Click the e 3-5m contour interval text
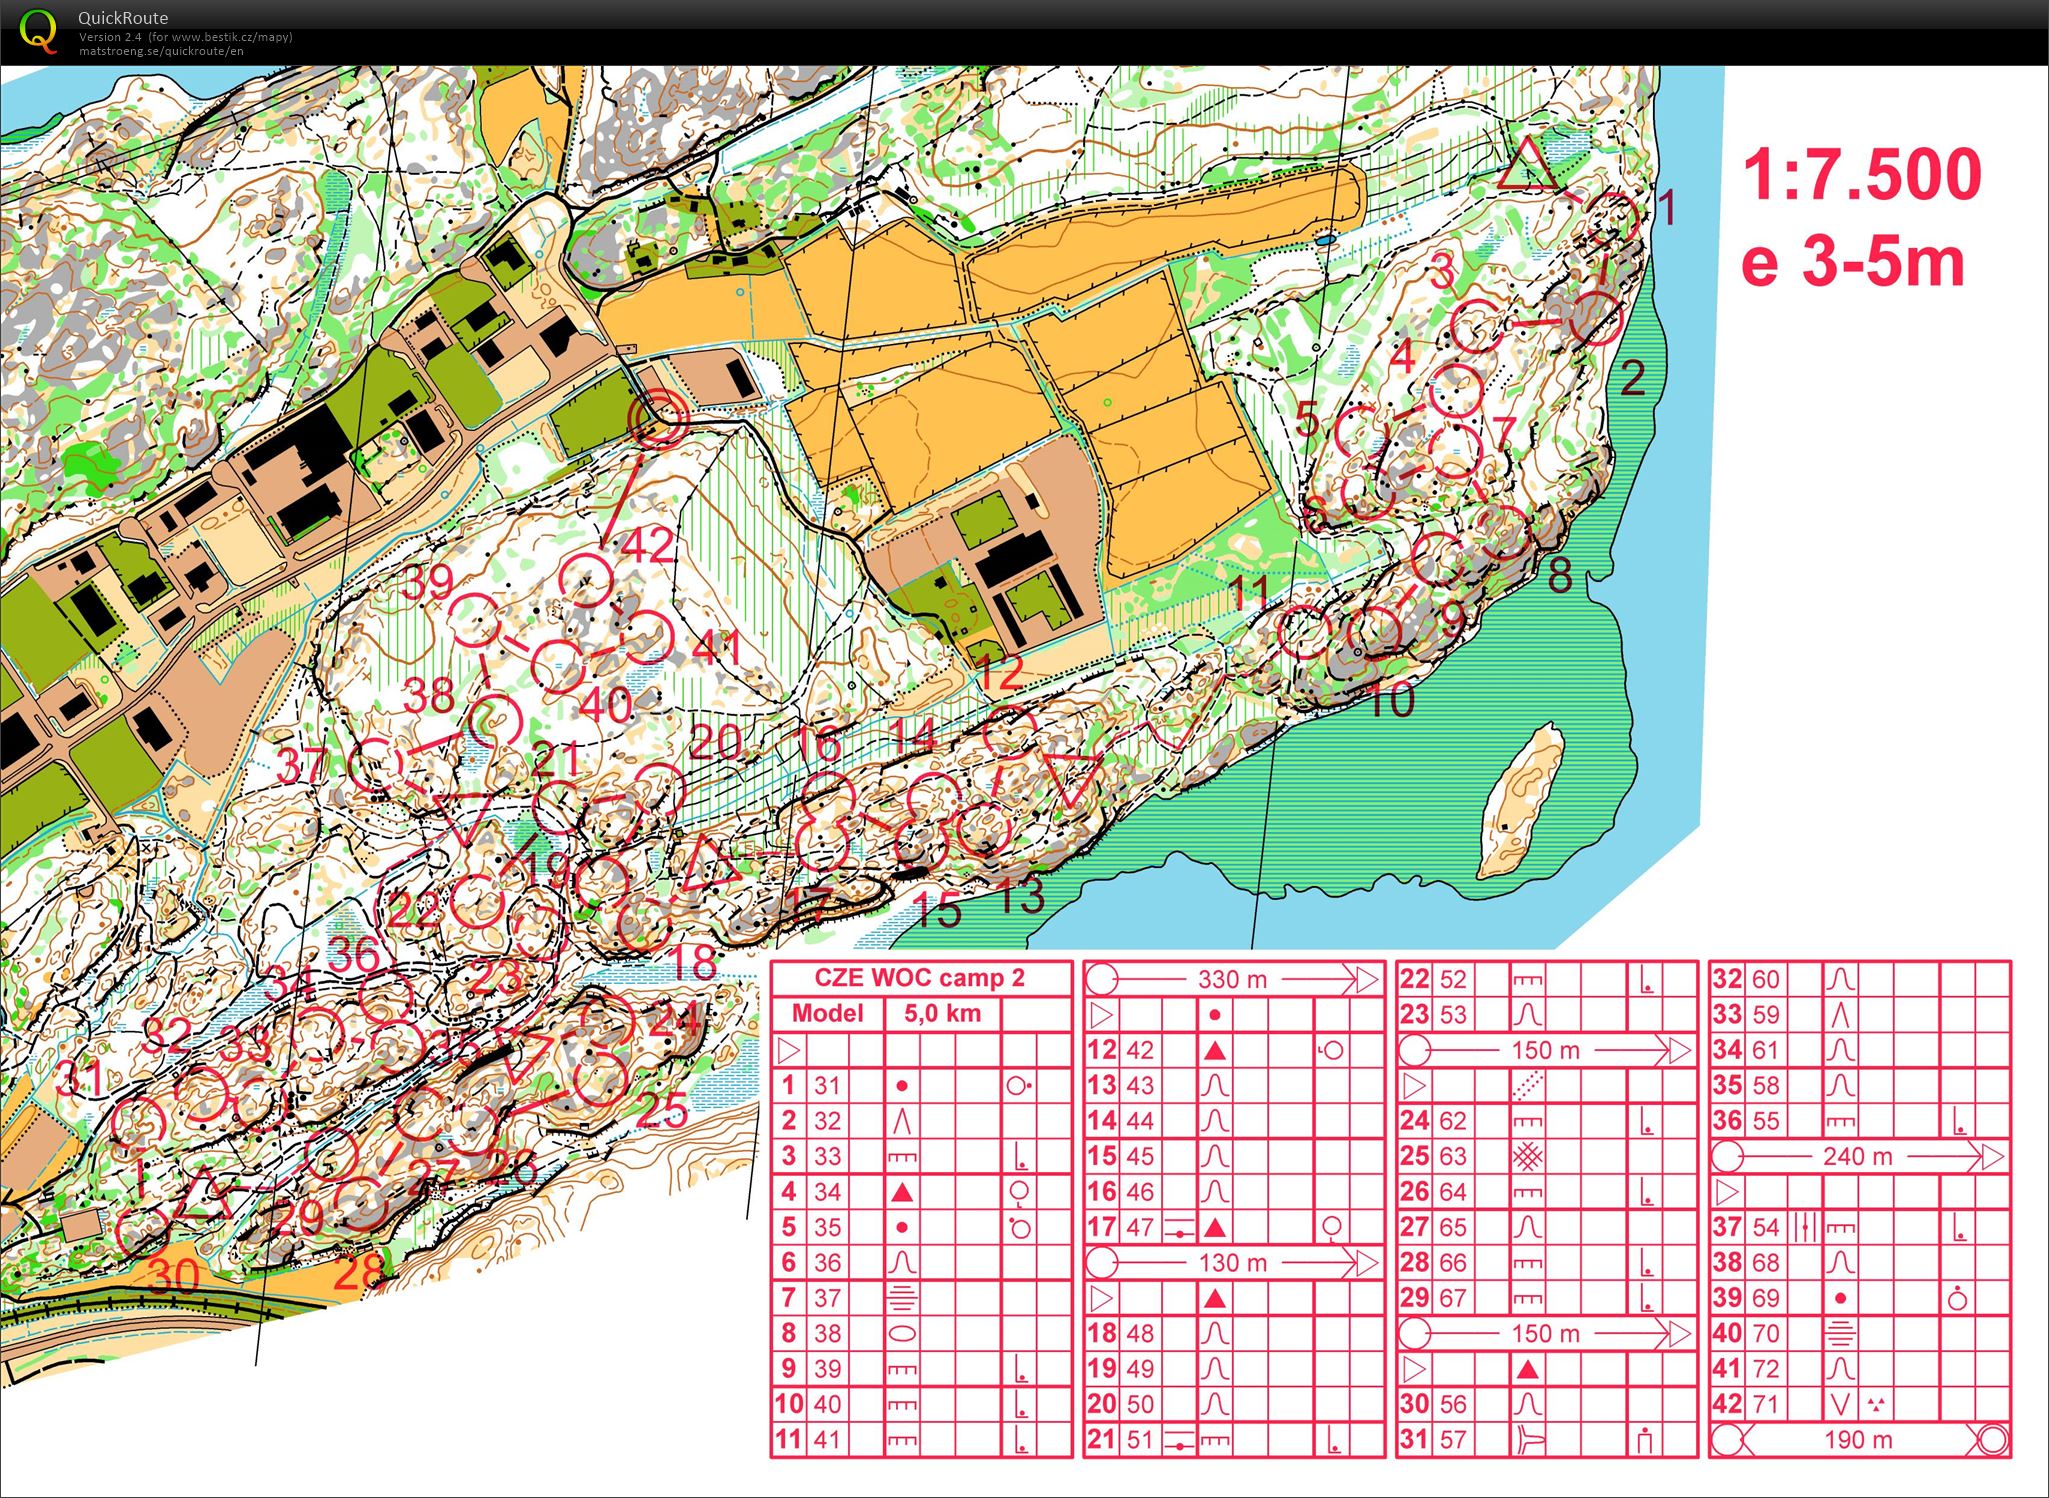This screenshot has width=2049, height=1498. click(1853, 262)
